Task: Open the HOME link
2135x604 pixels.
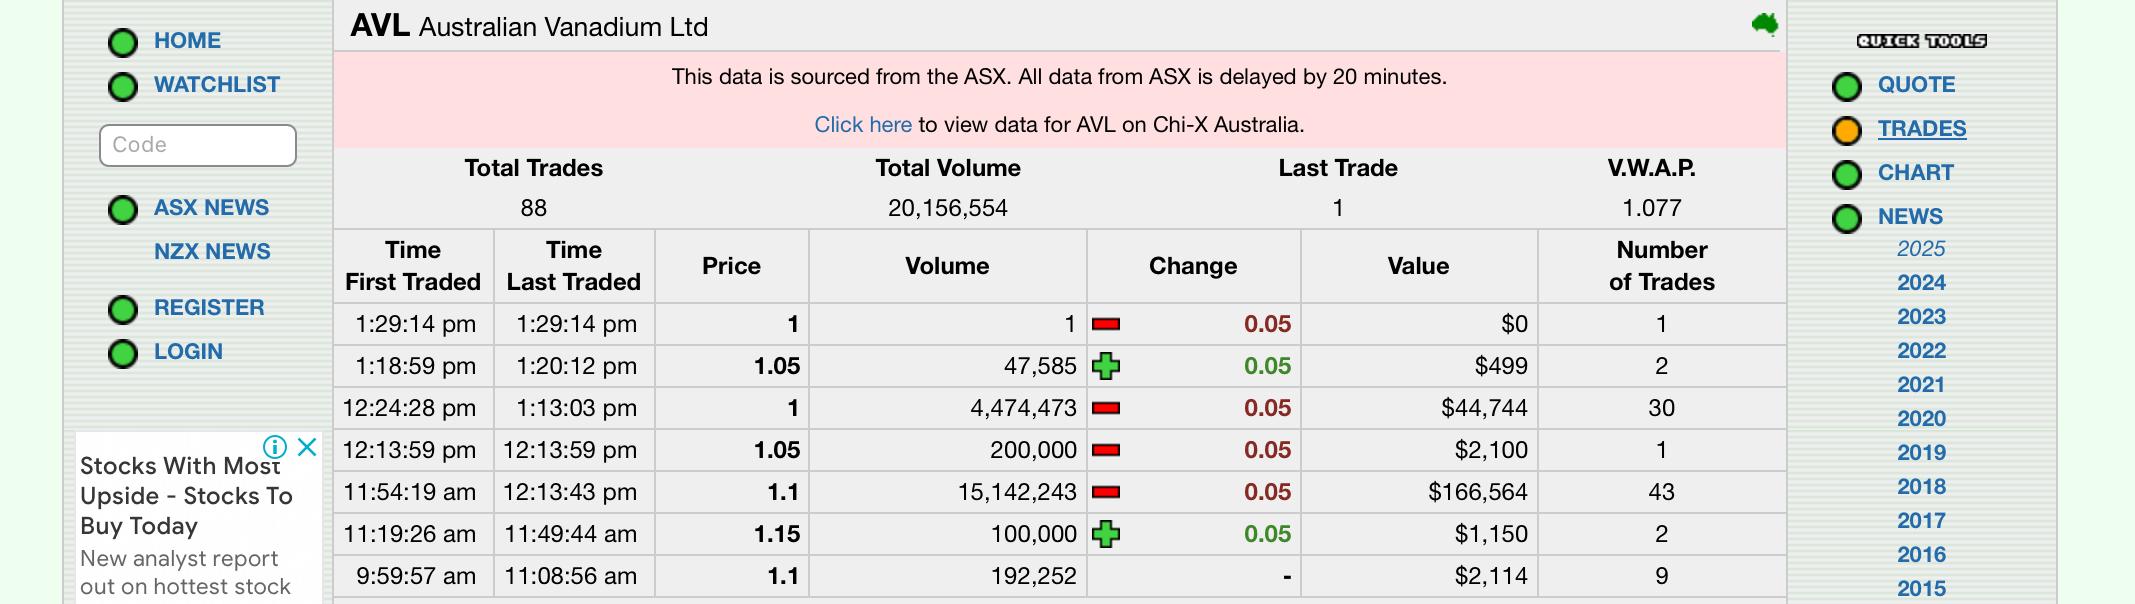Action: (x=187, y=41)
